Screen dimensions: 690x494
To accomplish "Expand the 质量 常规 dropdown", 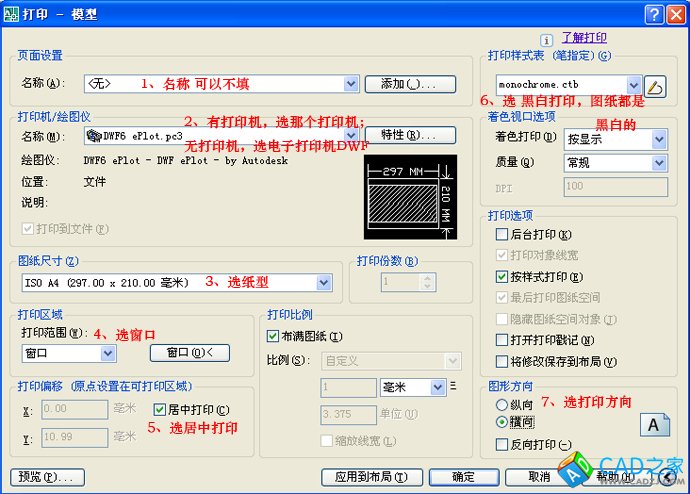I will point(659,163).
